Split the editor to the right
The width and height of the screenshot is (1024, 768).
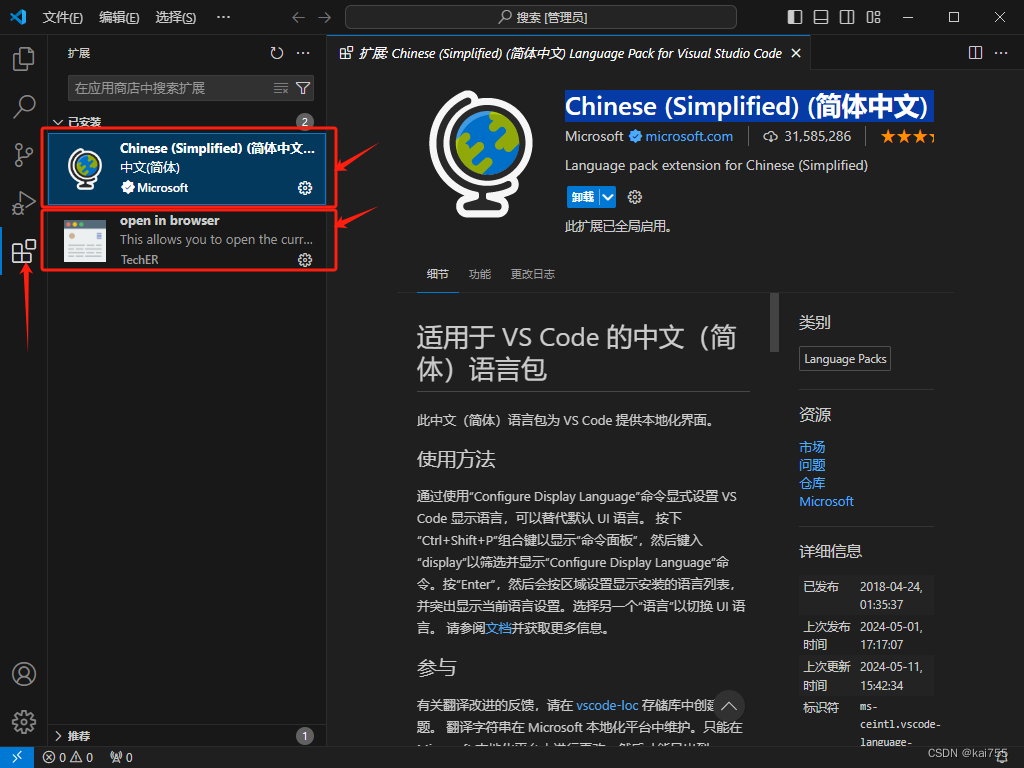click(x=975, y=53)
